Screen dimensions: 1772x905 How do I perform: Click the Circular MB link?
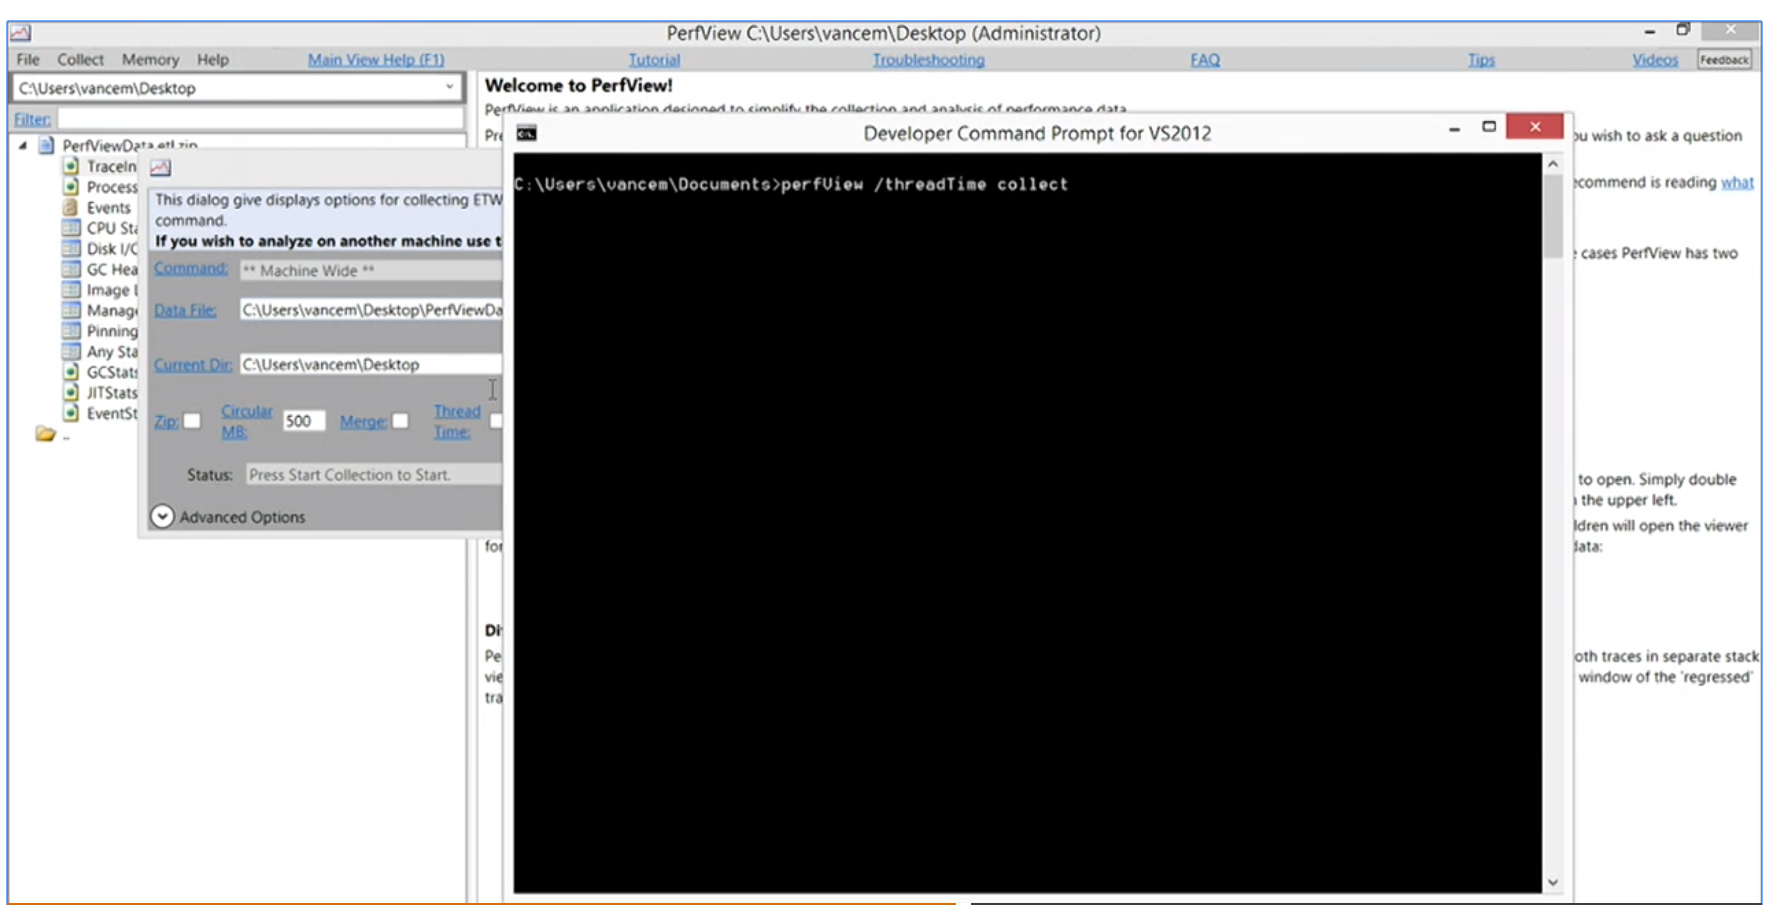click(247, 421)
